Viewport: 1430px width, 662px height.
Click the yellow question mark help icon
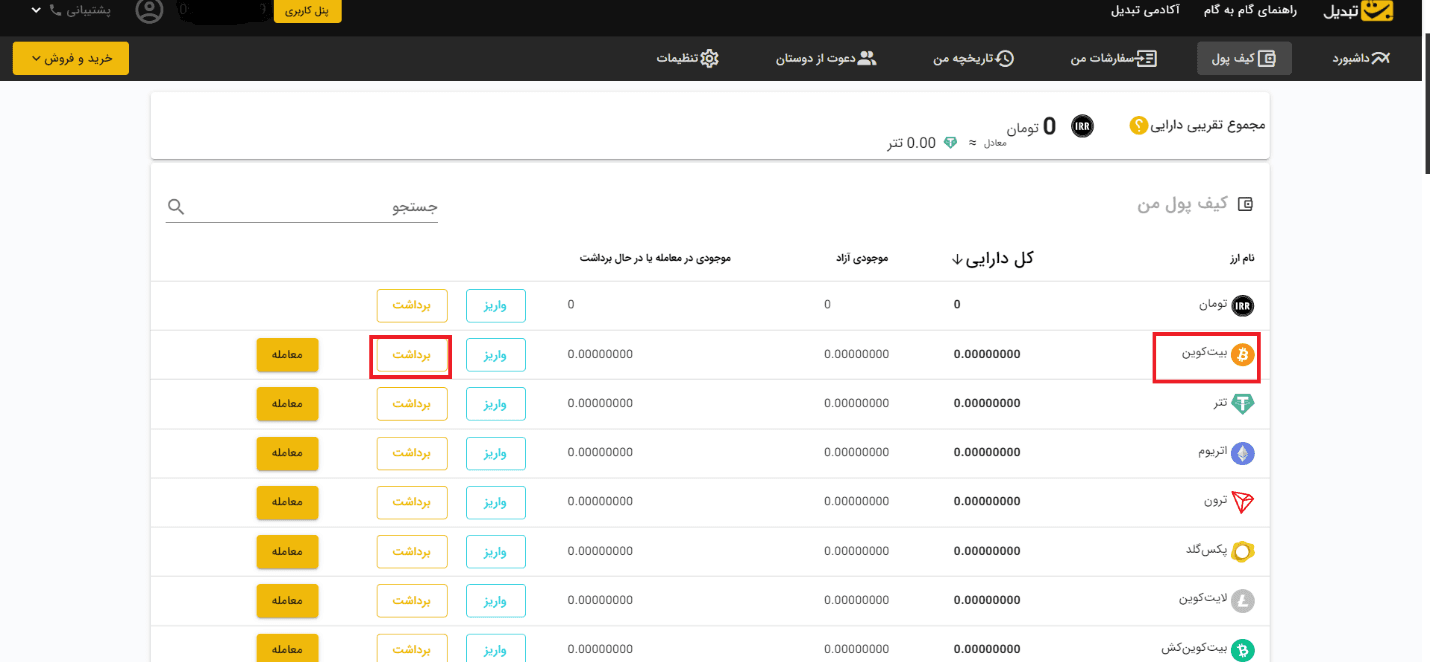[x=1137, y=126]
